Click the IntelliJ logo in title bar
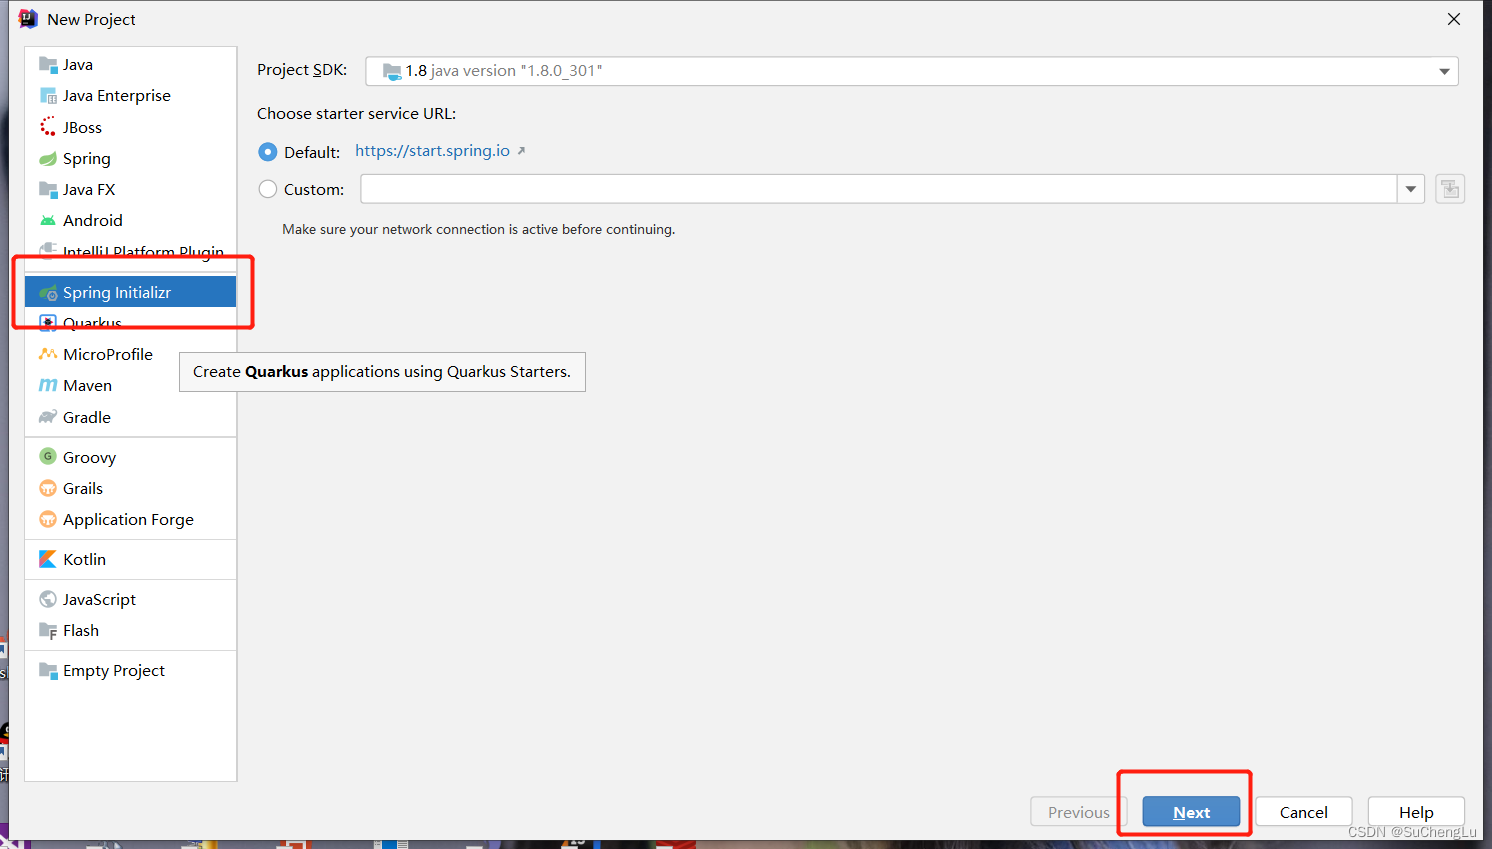The height and width of the screenshot is (849, 1492). tap(28, 19)
